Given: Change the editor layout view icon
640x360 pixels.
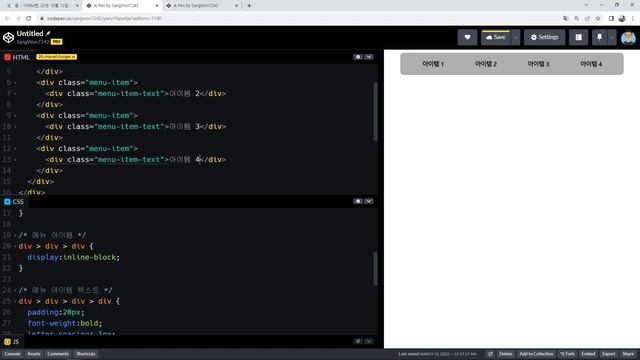Looking at the screenshot, I should (x=578, y=37).
